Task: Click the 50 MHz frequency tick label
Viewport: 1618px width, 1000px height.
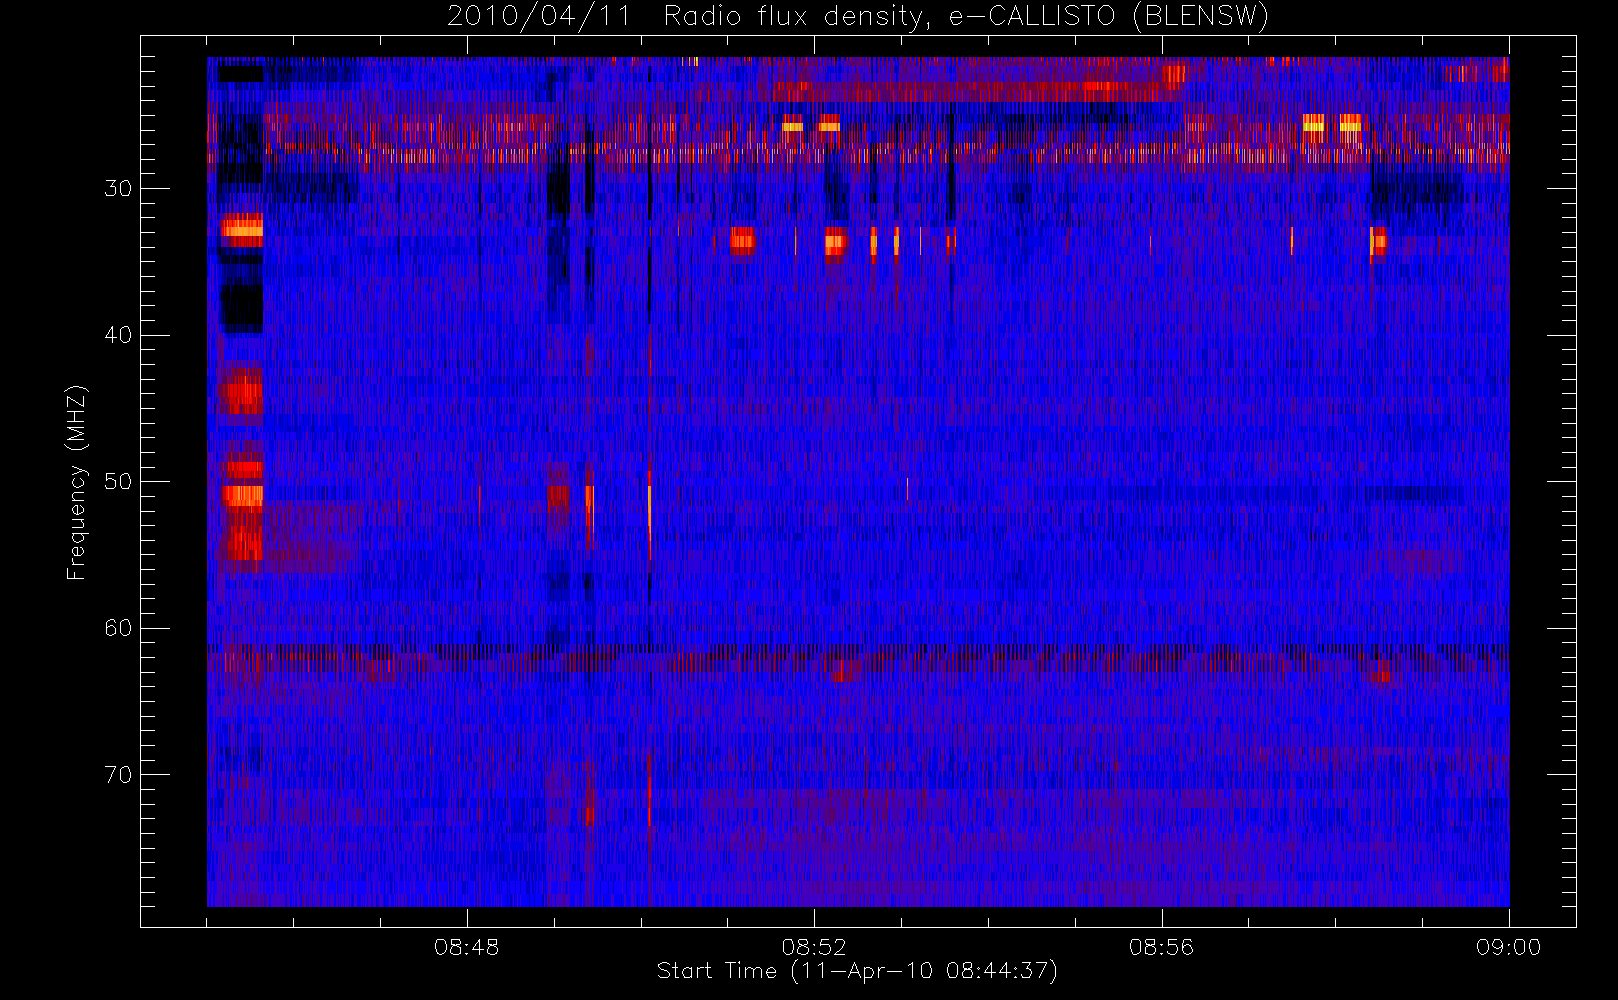Action: (x=118, y=482)
